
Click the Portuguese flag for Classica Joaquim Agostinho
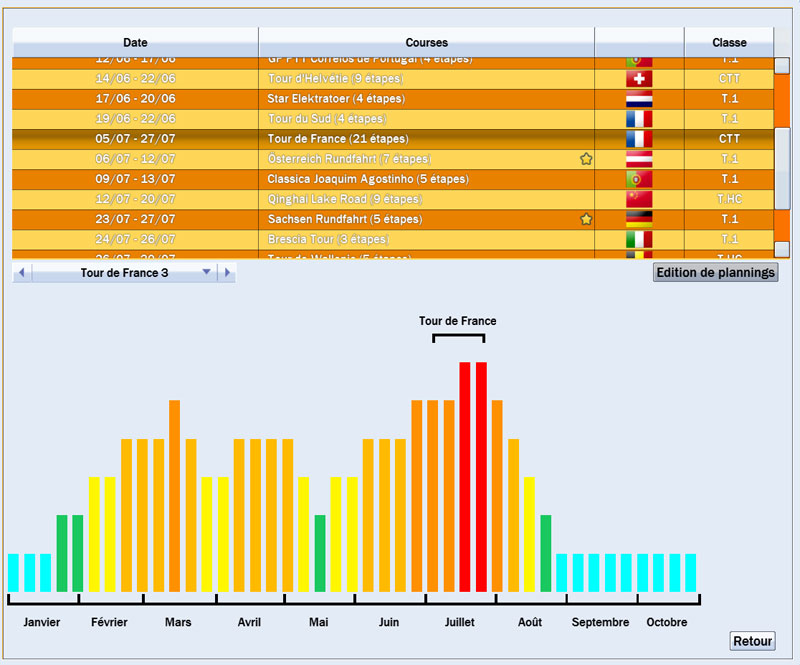639,179
